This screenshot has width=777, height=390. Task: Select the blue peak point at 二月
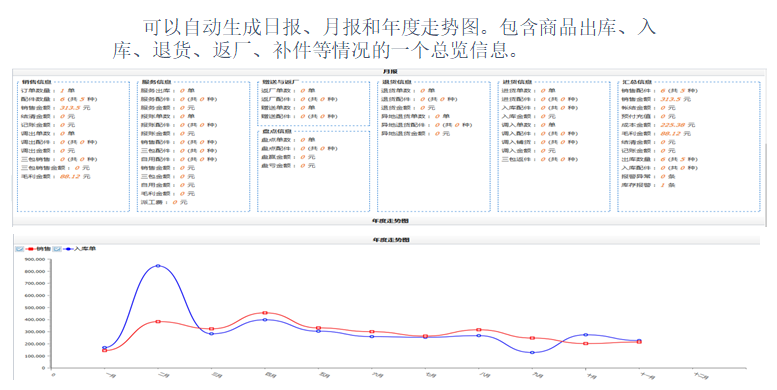point(158,266)
